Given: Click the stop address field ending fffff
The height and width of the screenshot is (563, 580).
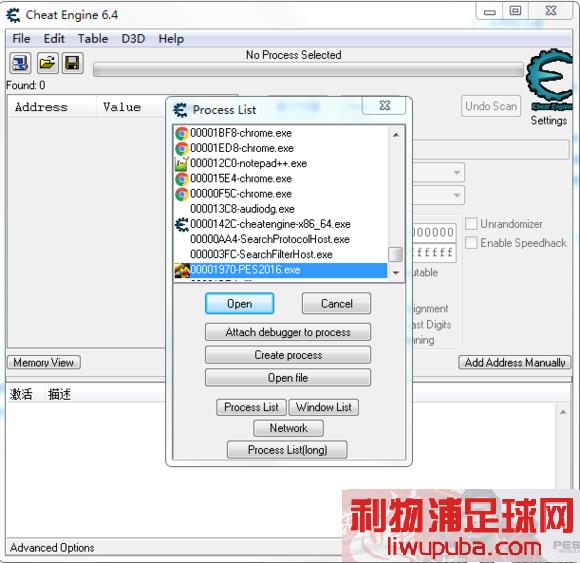Looking at the screenshot, I should click(434, 253).
